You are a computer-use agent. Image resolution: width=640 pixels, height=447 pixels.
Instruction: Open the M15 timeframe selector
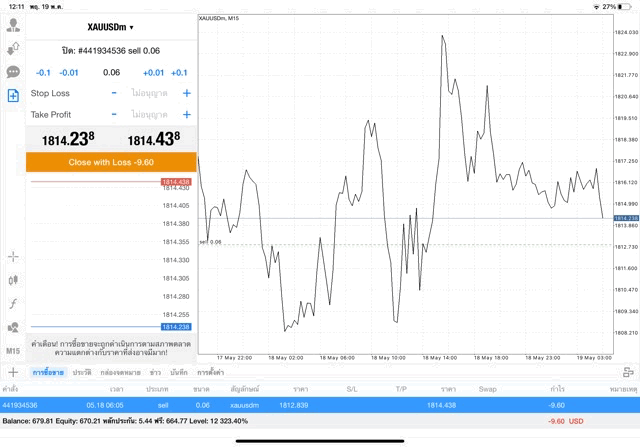(13, 351)
